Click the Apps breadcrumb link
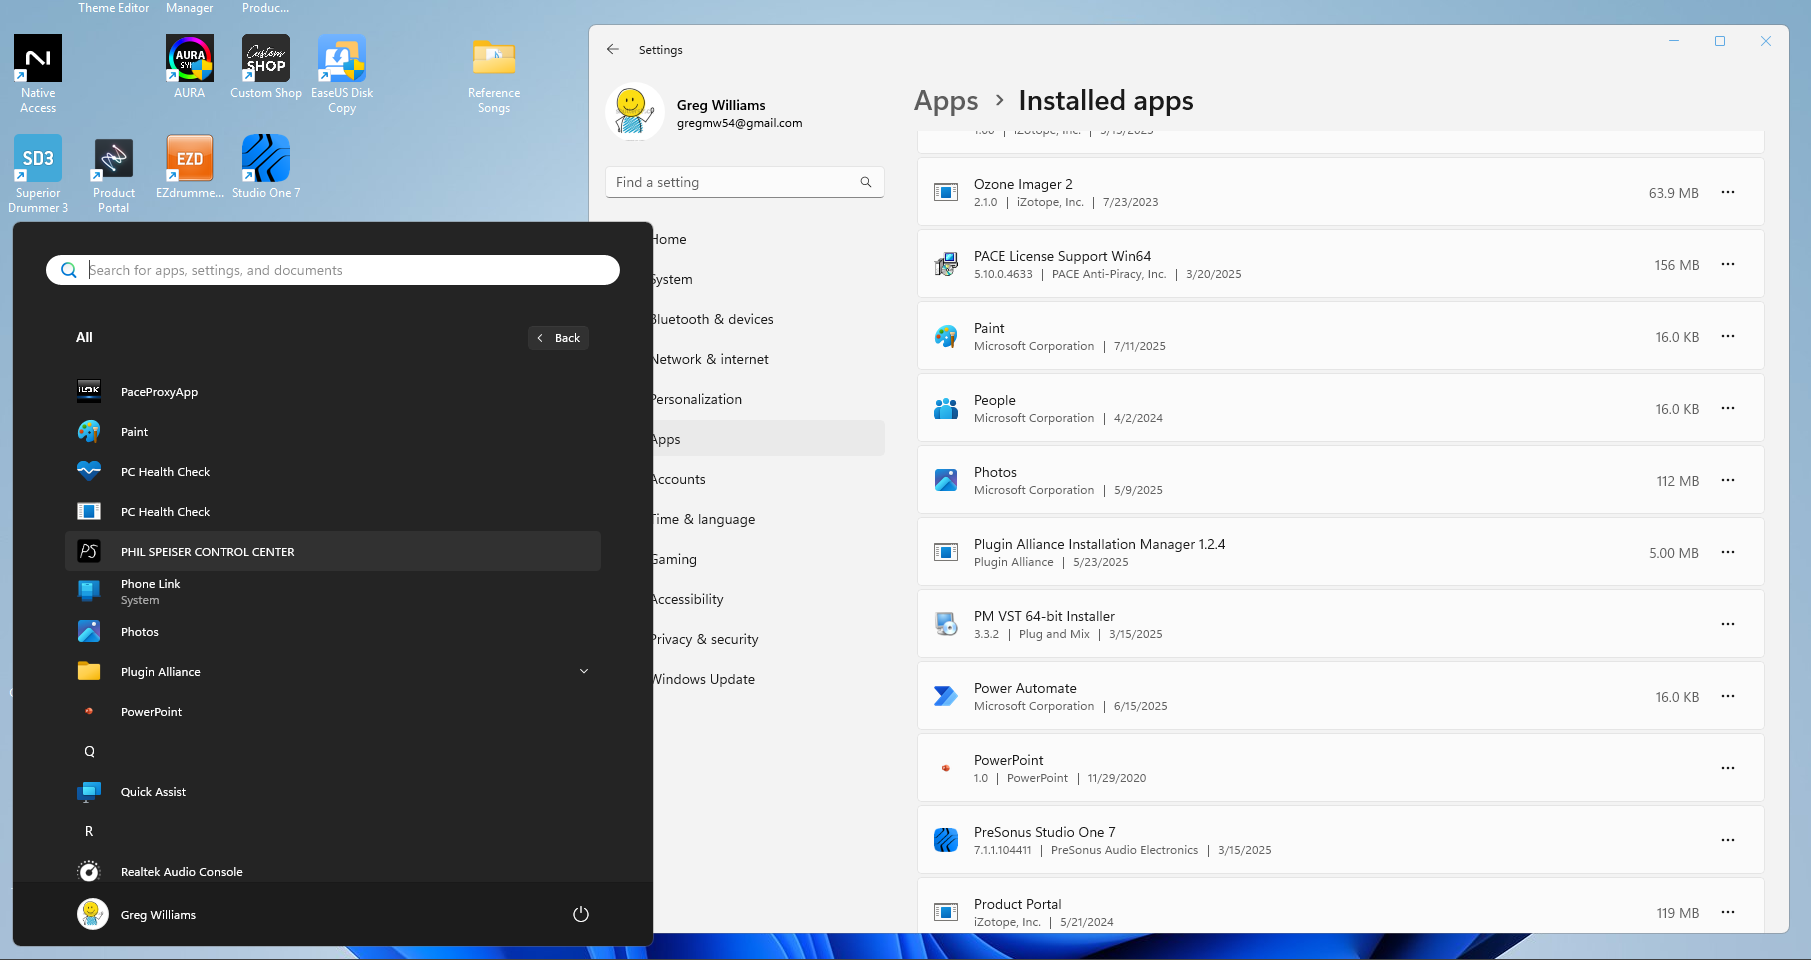This screenshot has height=960, width=1811. 946,101
